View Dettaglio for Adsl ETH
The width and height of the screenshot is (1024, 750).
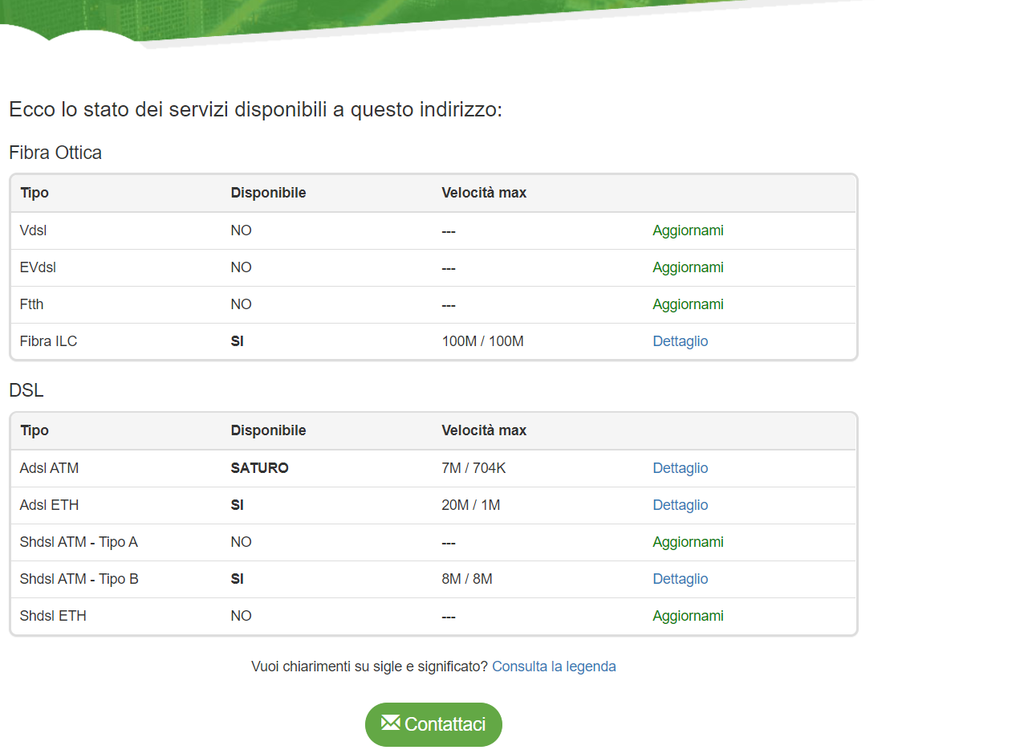(680, 505)
